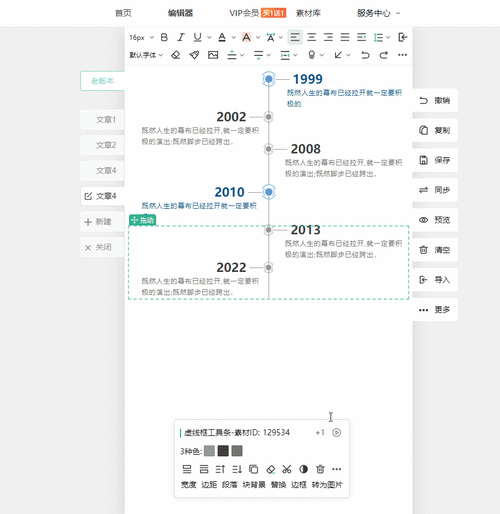
Task: Open 编辑器 in top navigation
Action: coord(180,13)
